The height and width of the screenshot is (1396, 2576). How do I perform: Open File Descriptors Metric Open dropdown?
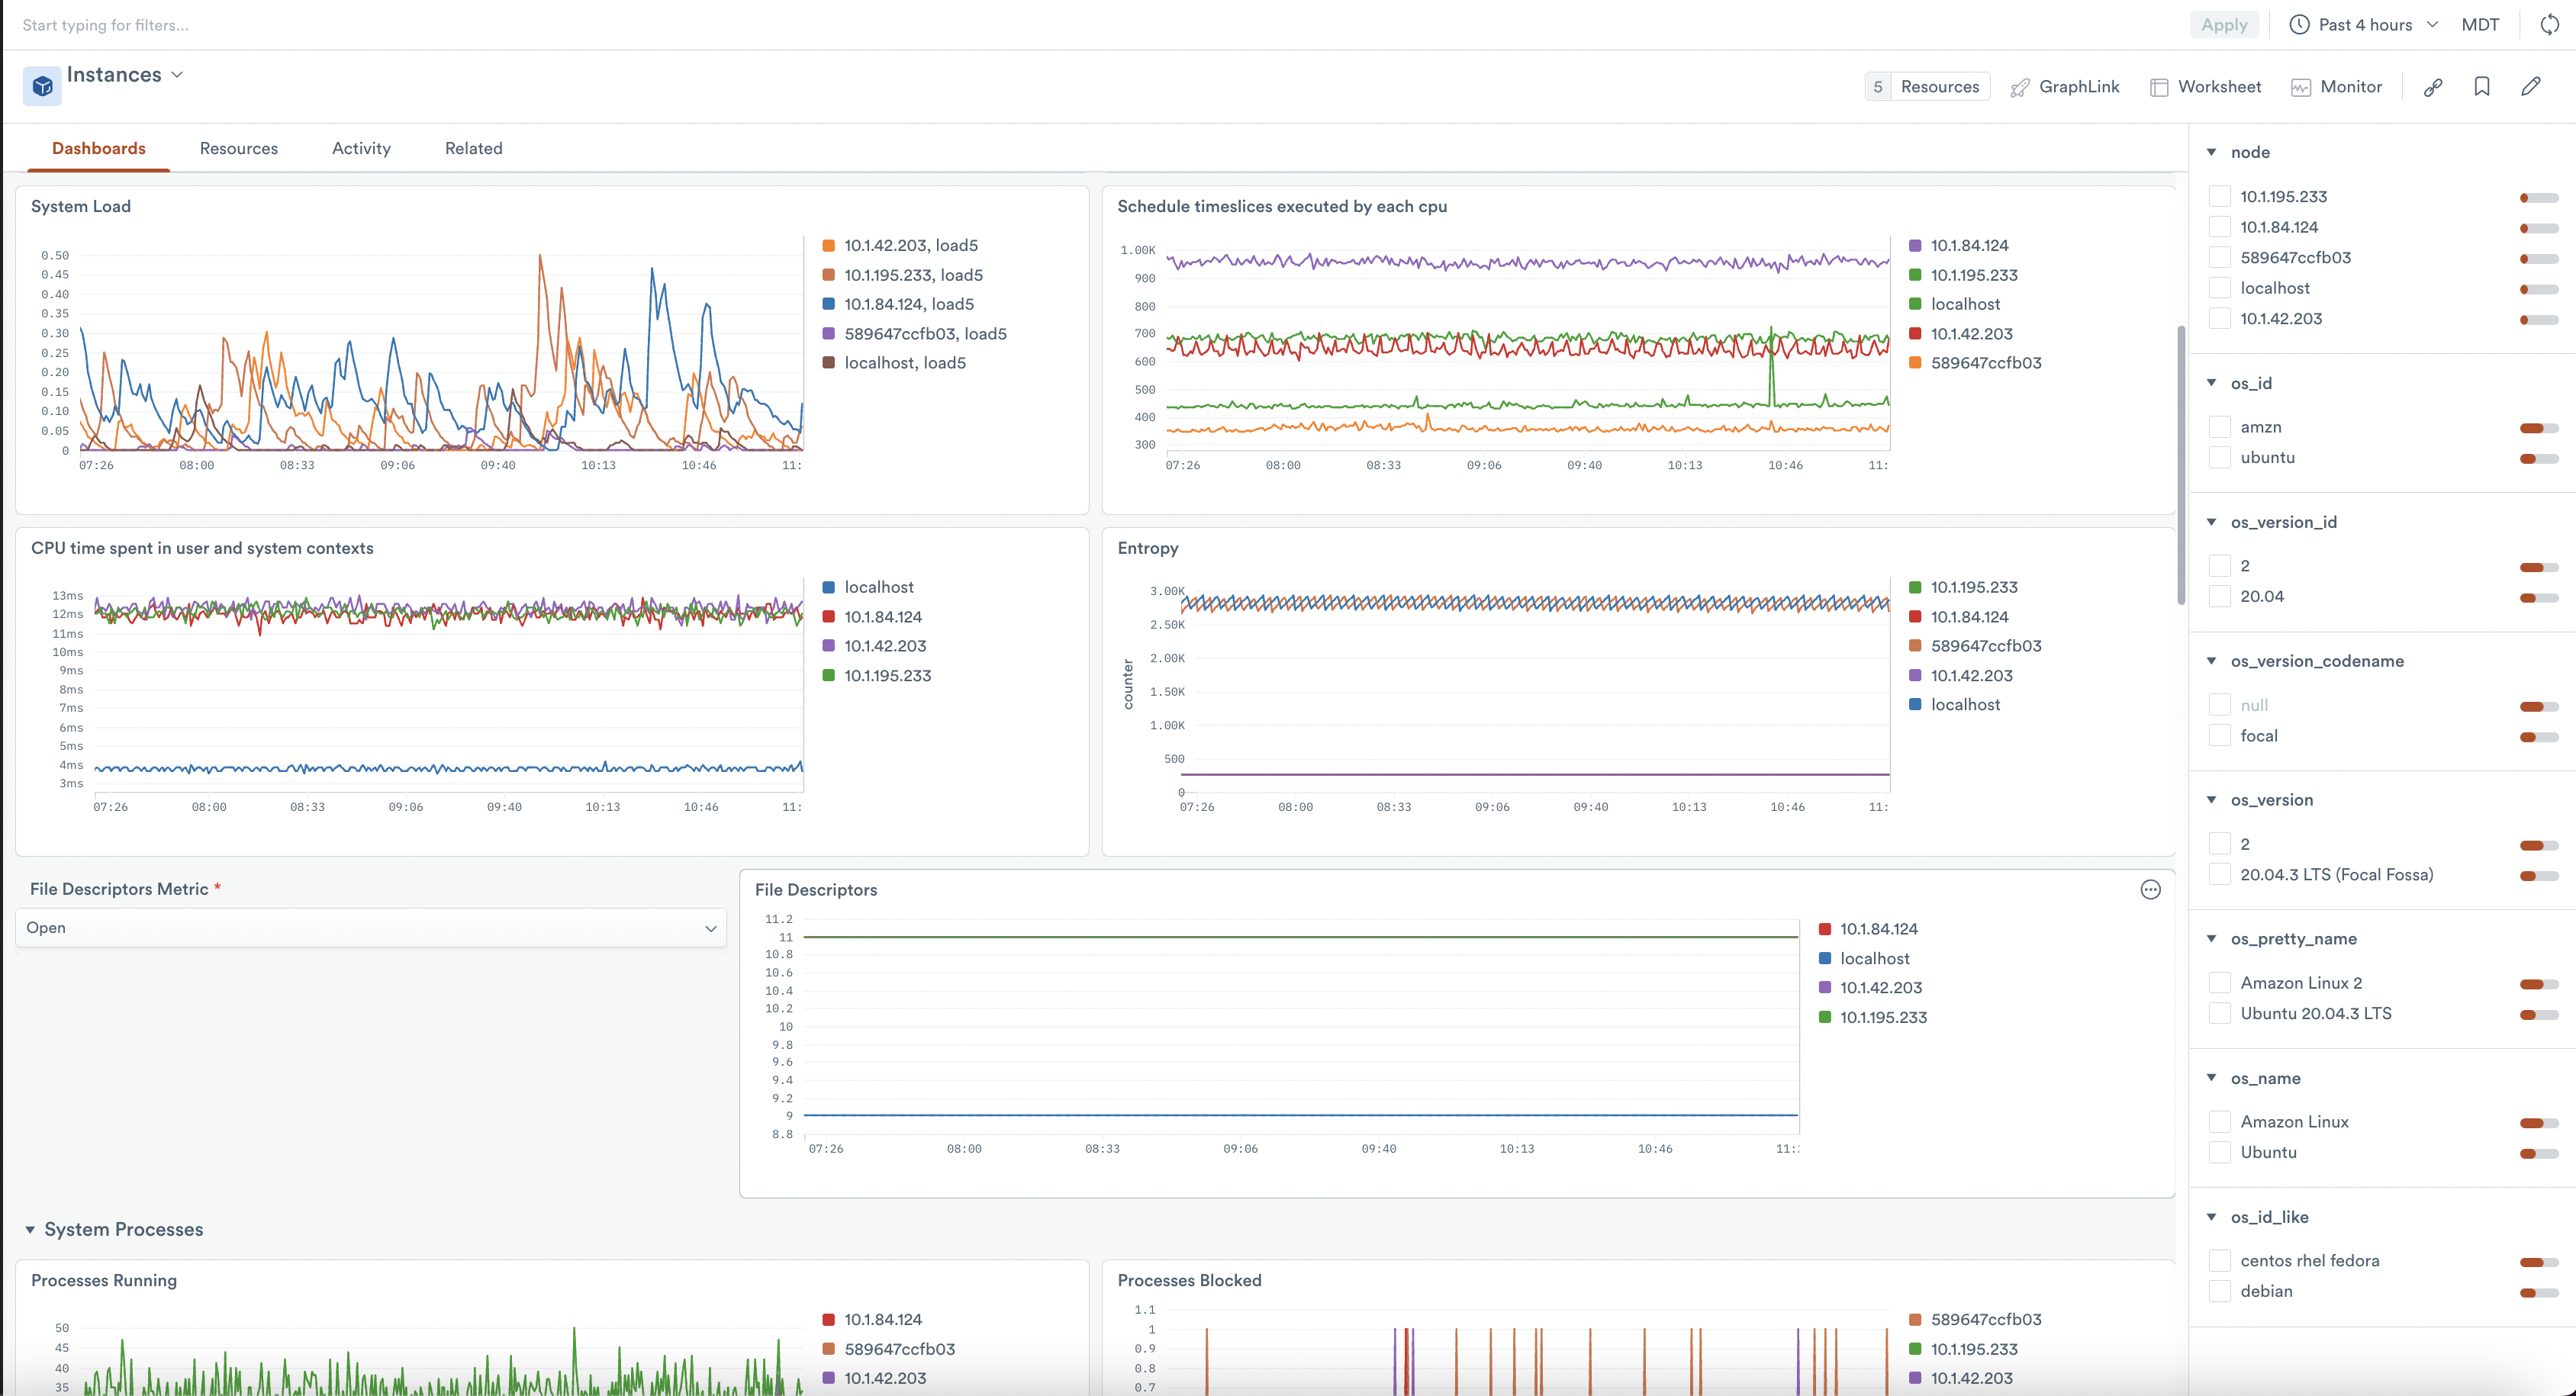(370, 928)
